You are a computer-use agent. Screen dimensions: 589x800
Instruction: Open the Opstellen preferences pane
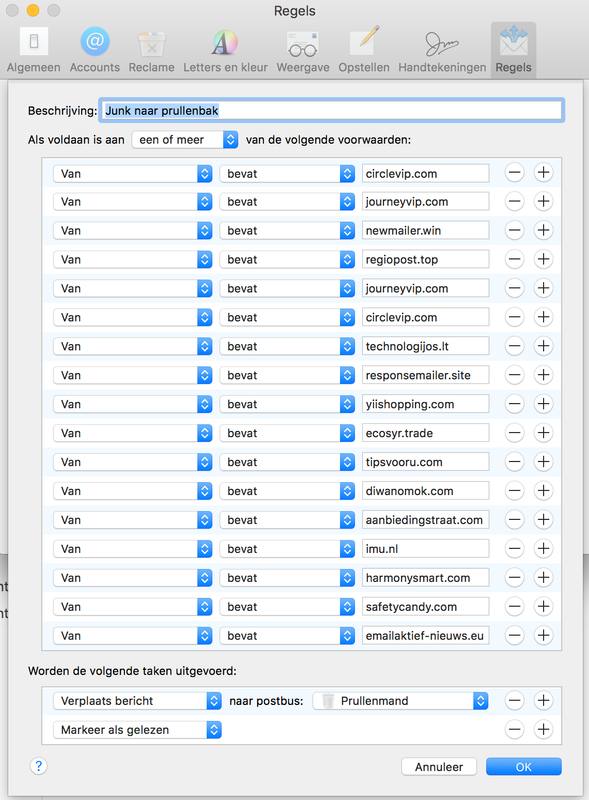coord(364,50)
